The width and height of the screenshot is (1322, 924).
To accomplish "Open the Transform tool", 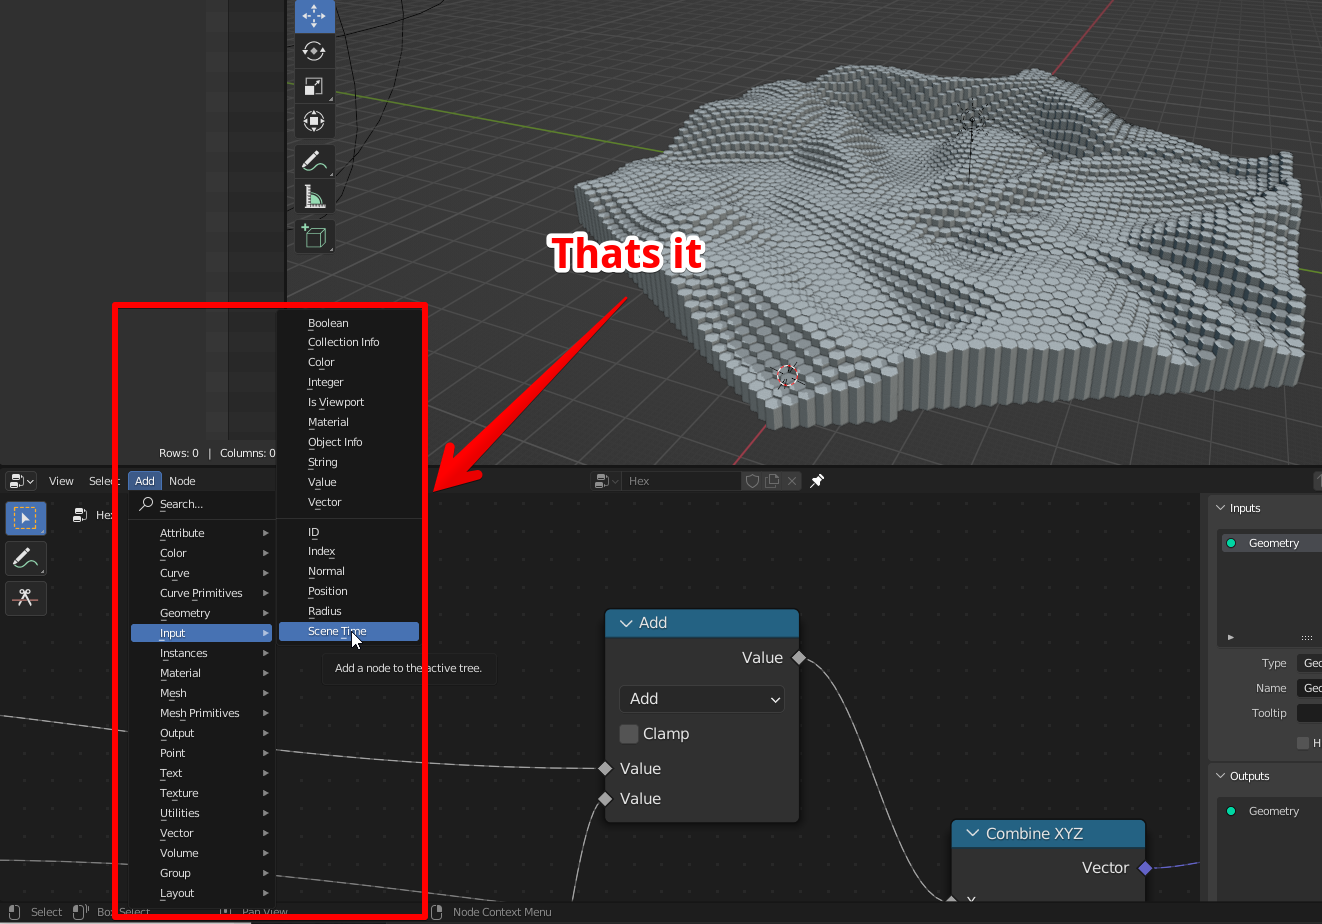I will pos(313,121).
